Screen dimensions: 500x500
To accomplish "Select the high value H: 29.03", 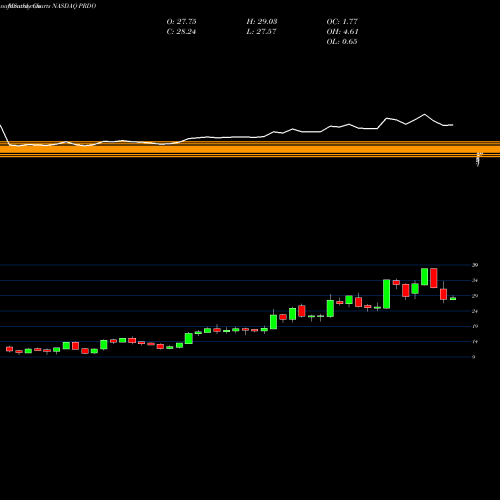I will 262,22.
